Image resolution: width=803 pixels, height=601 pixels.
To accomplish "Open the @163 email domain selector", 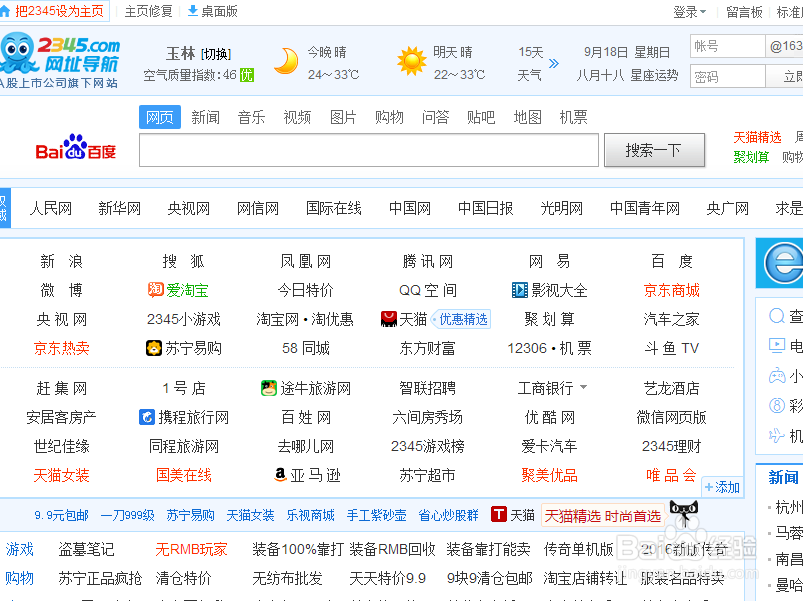I will click(784, 46).
